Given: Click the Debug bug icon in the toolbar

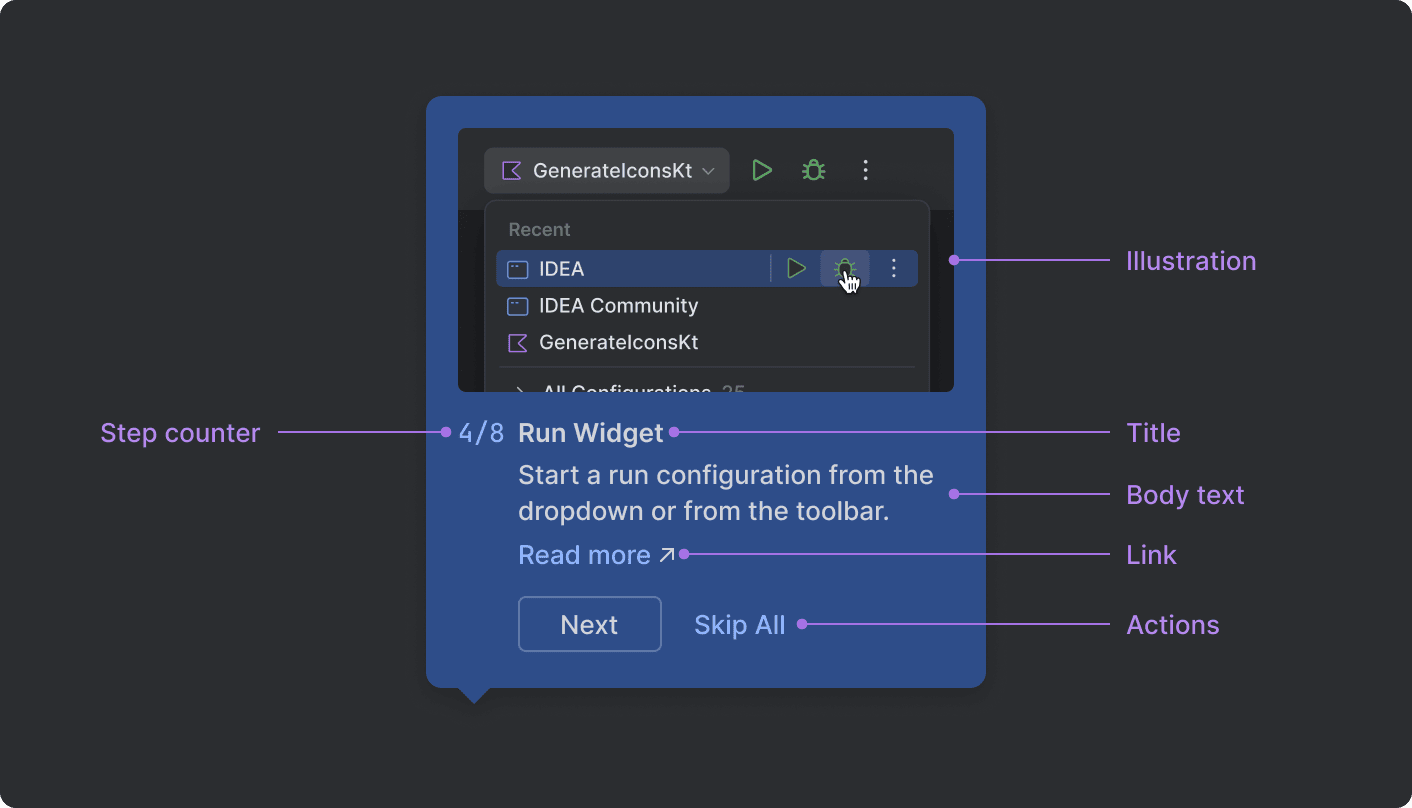Looking at the screenshot, I should click(814, 170).
